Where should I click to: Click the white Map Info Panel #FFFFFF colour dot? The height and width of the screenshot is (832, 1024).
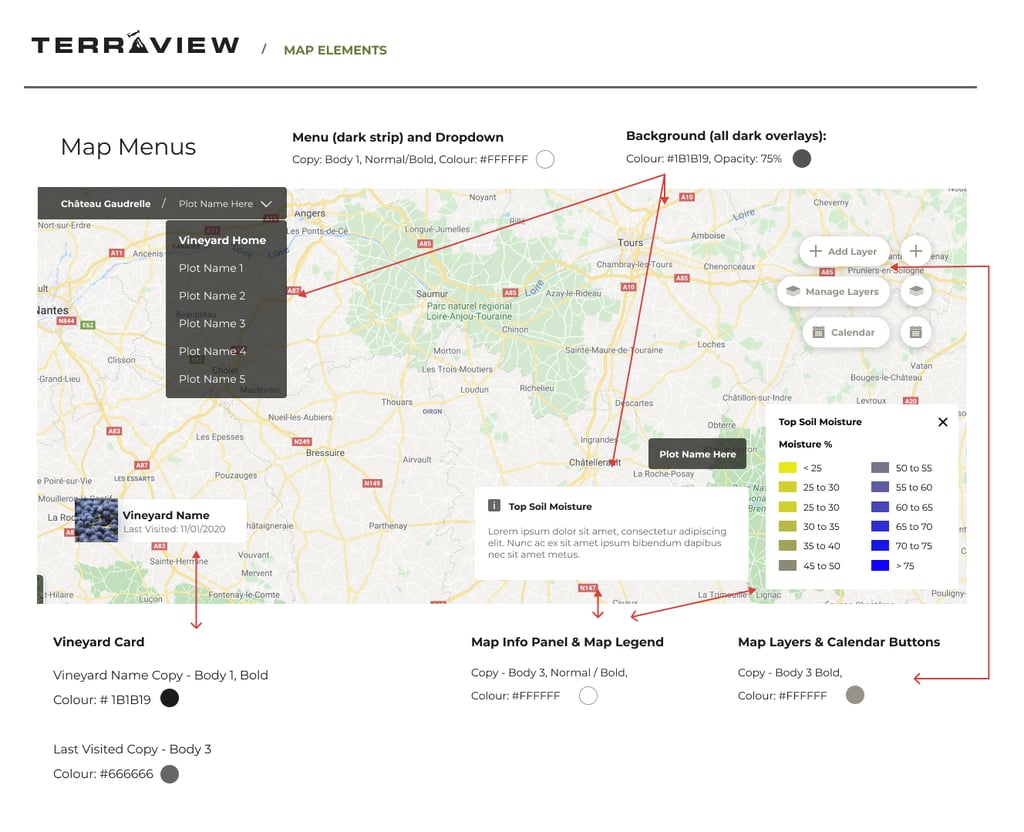point(588,696)
